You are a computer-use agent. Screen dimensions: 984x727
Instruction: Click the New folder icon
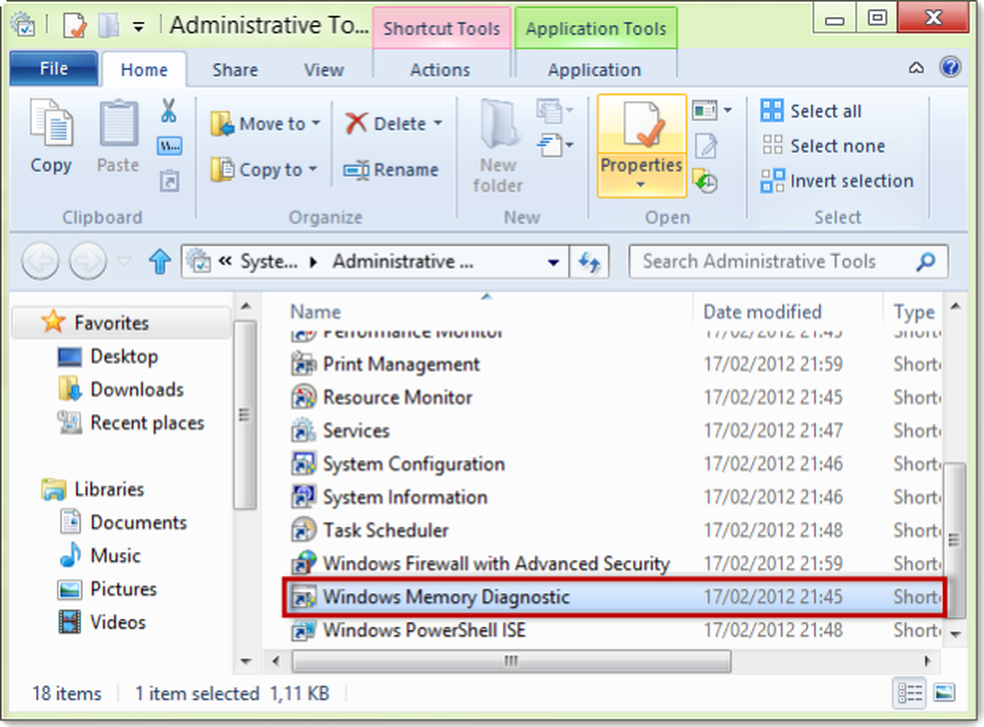click(498, 124)
